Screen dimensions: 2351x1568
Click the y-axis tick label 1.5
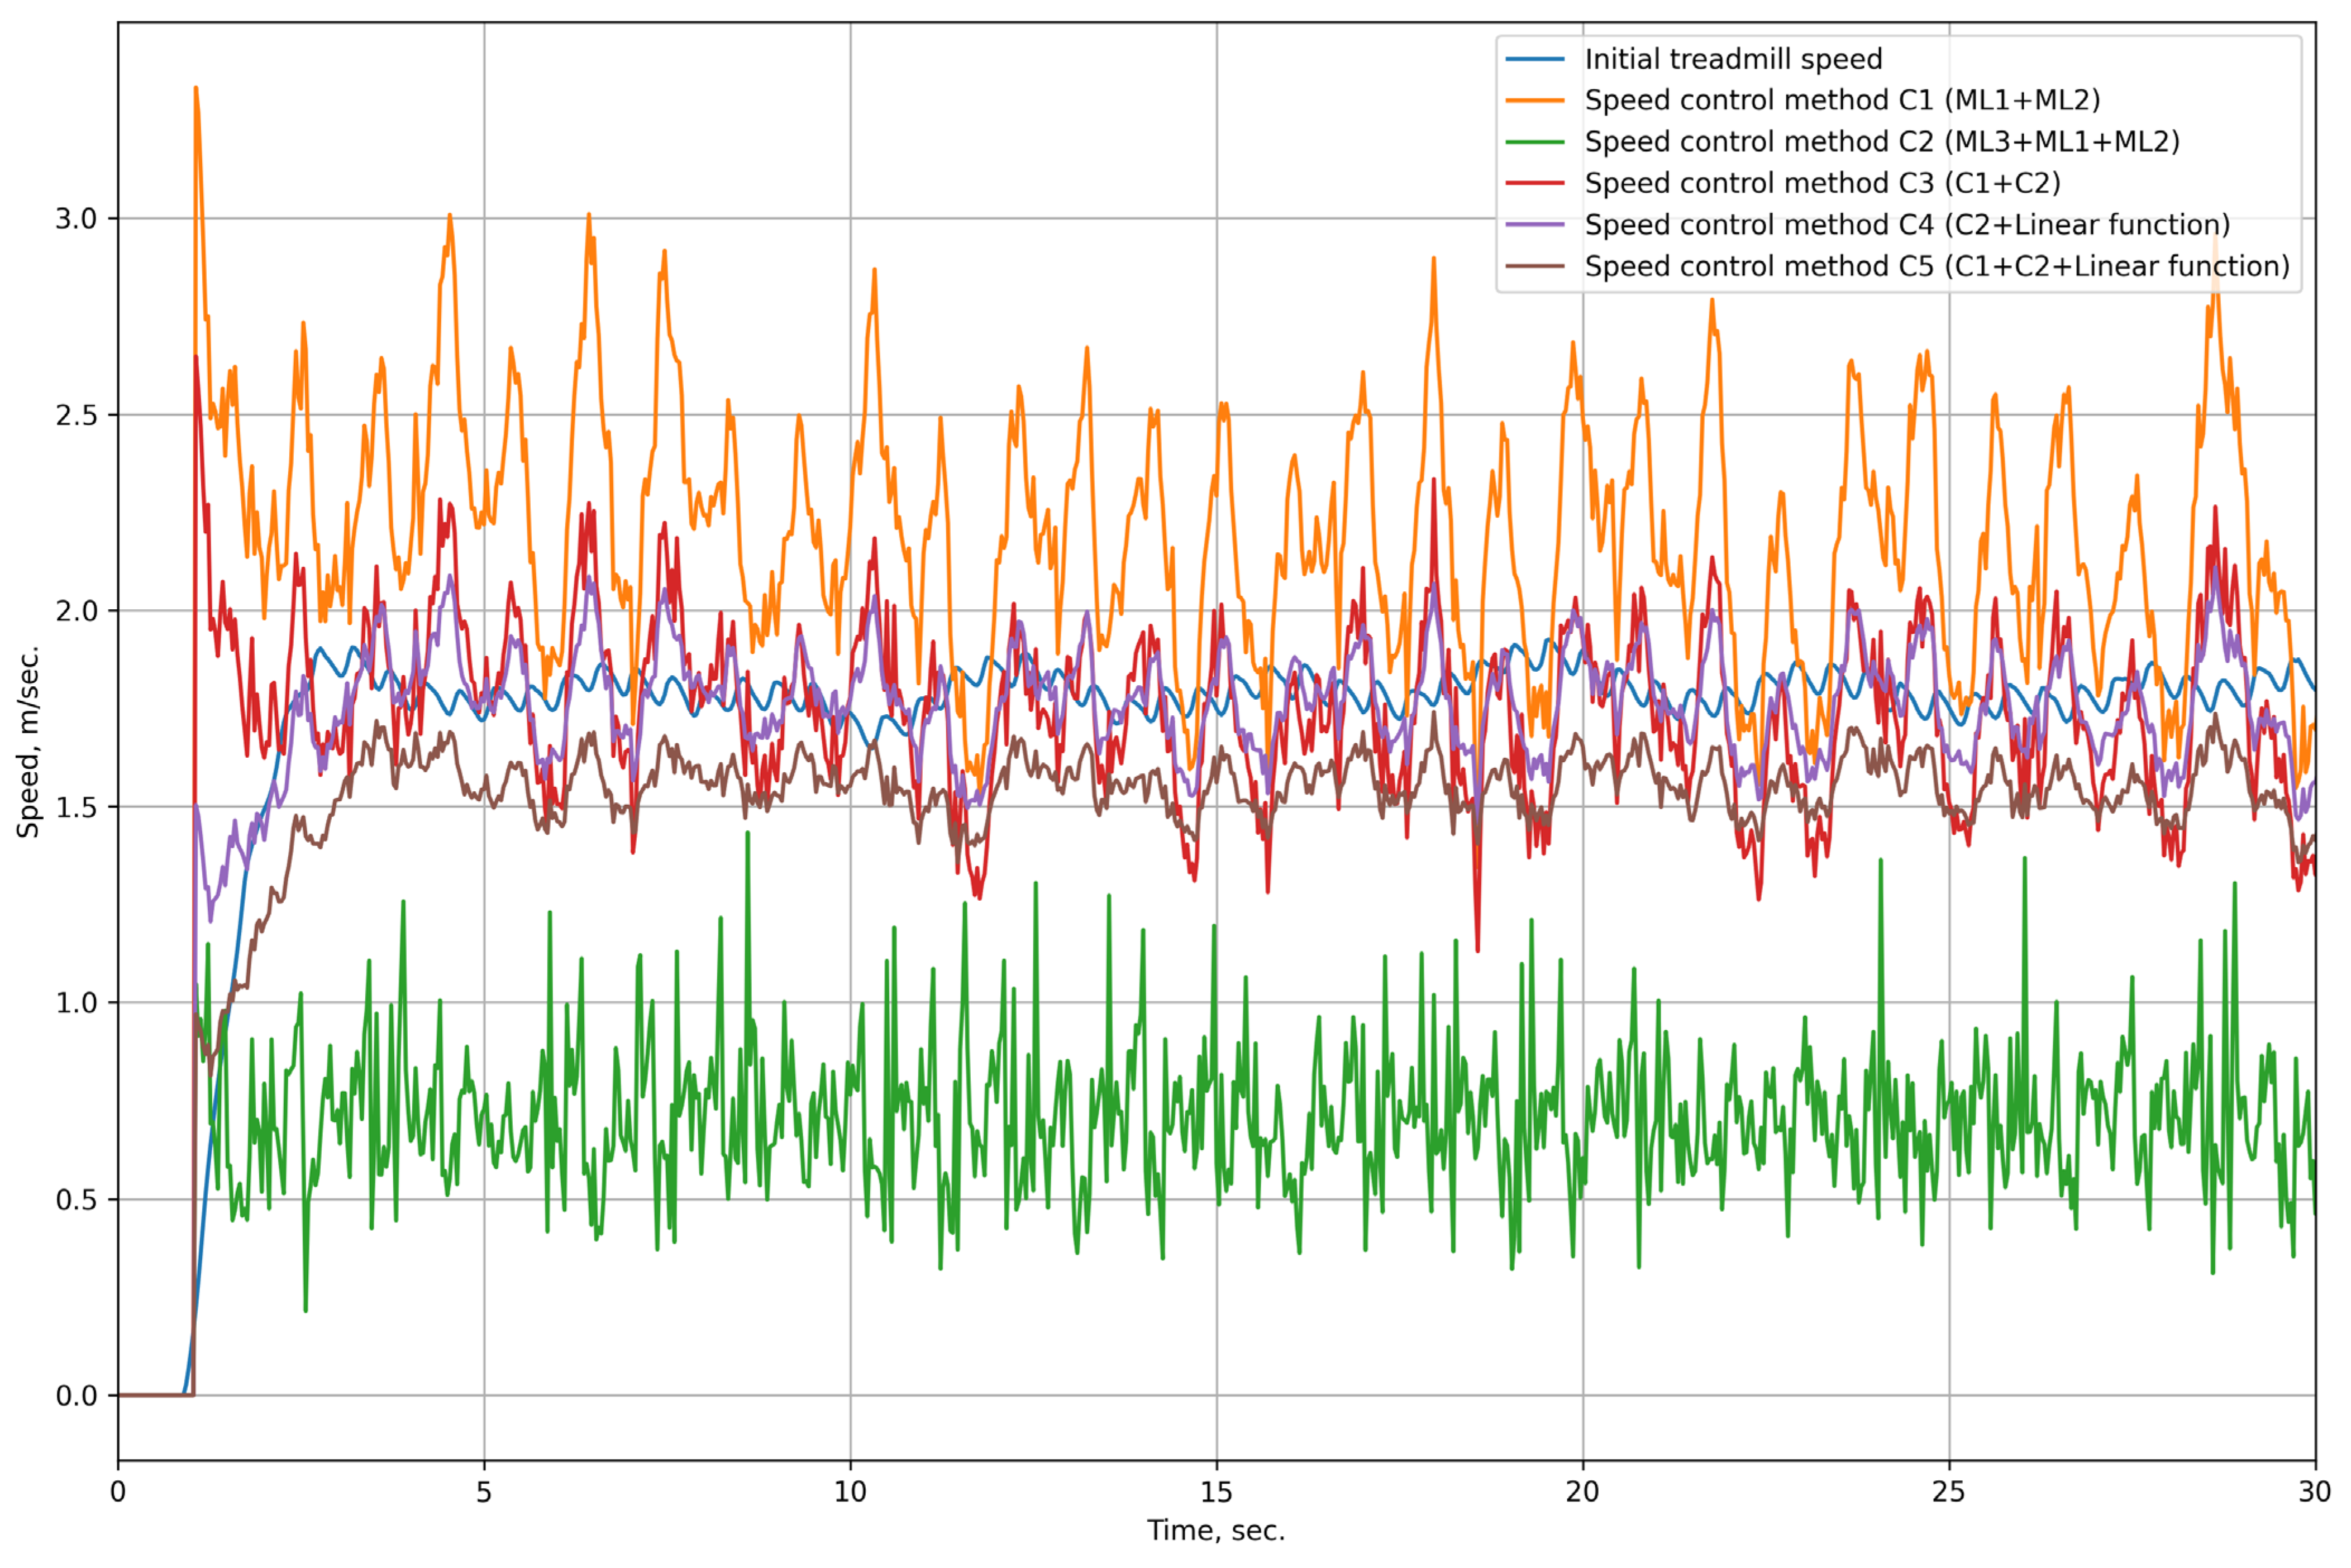(x=76, y=808)
